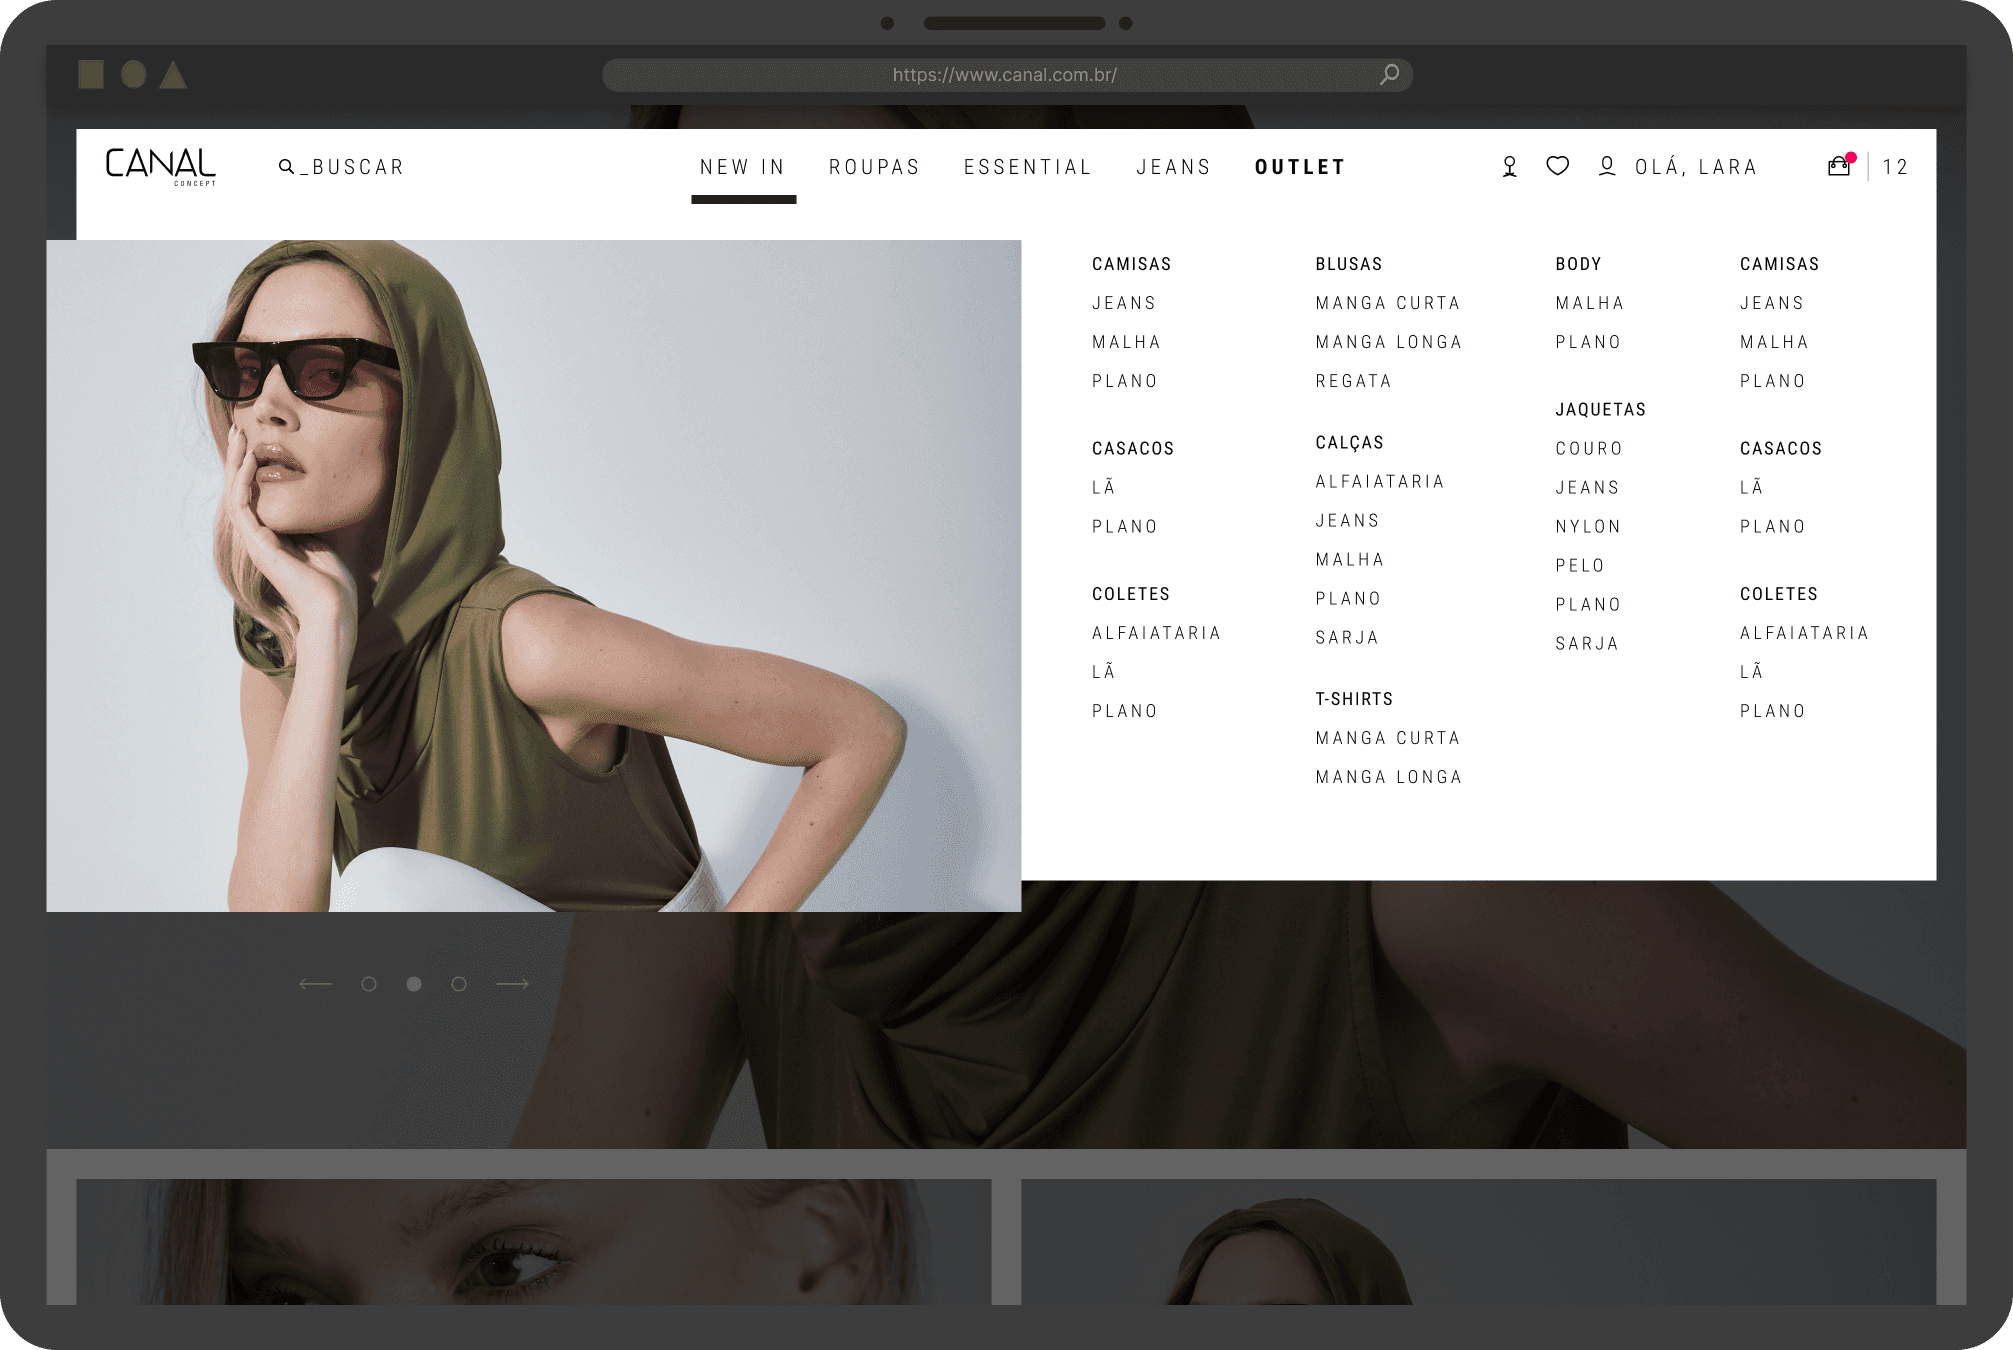
Task: Open the wishlist heart icon
Action: point(1557,166)
